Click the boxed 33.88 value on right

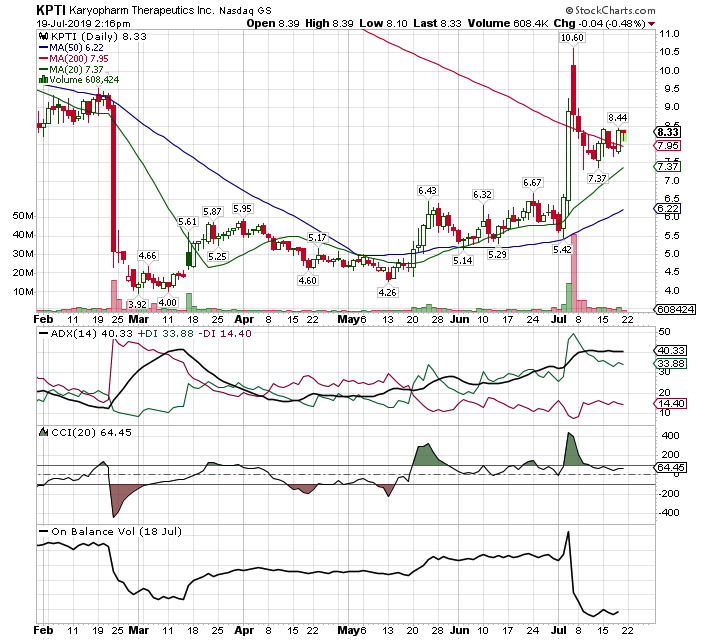pyautogui.click(x=671, y=363)
